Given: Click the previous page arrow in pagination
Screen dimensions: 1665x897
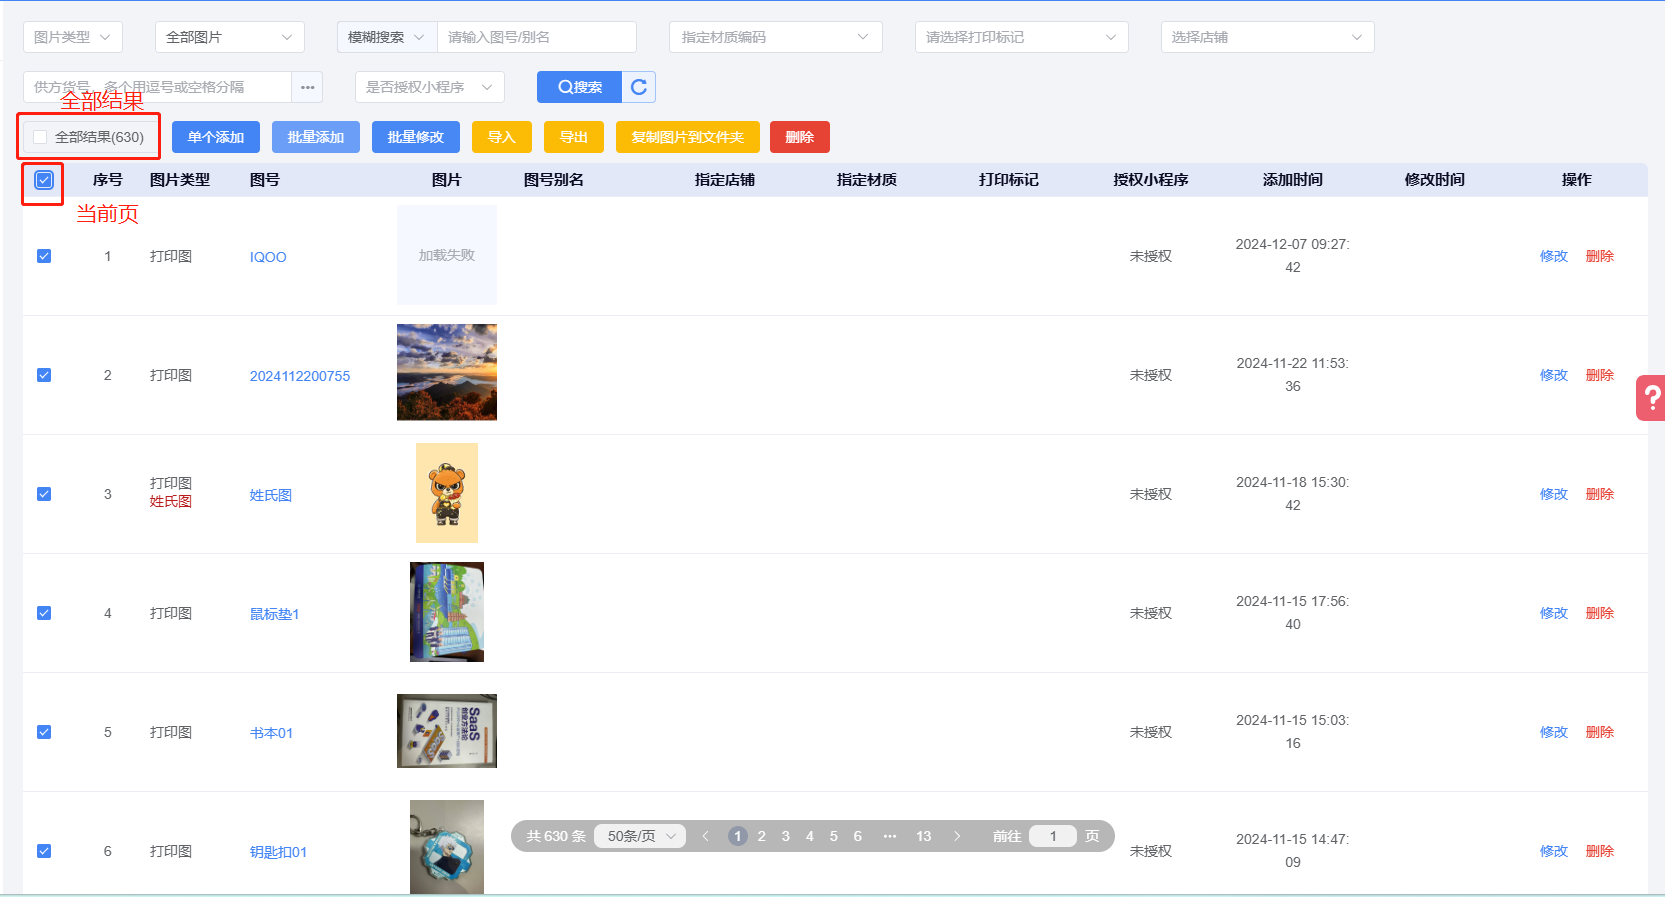Looking at the screenshot, I should pyautogui.click(x=706, y=836).
